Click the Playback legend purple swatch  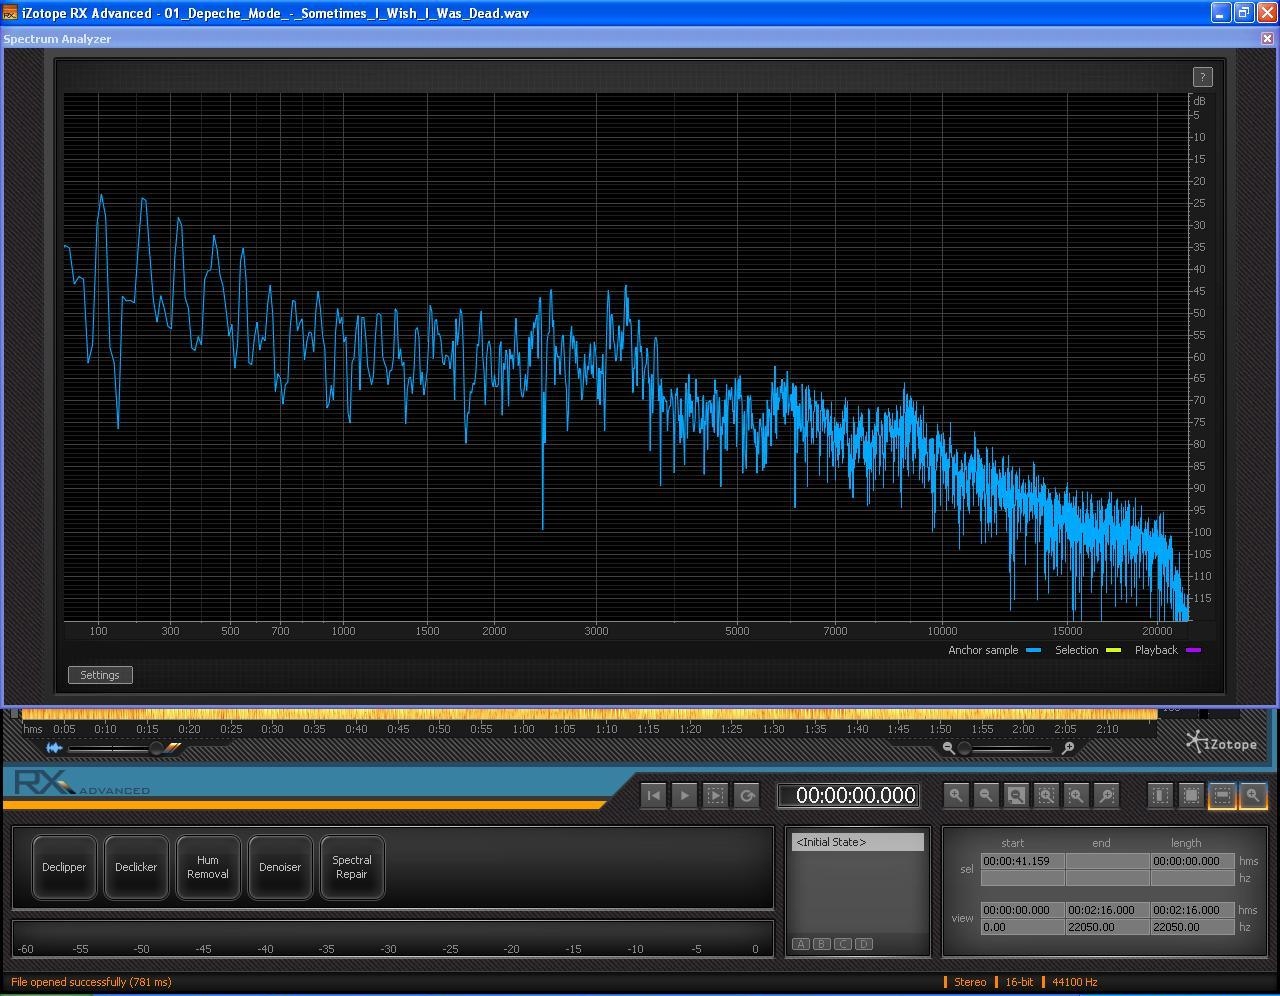pos(1193,650)
